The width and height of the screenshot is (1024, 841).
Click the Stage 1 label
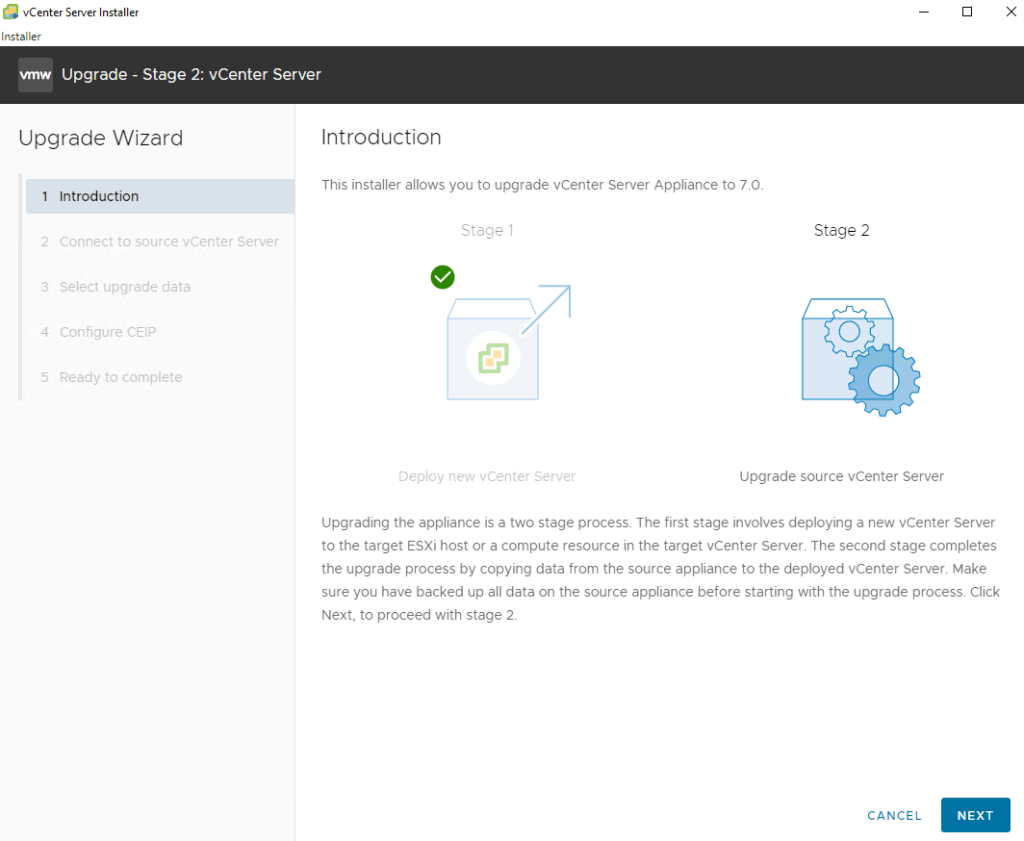(487, 230)
